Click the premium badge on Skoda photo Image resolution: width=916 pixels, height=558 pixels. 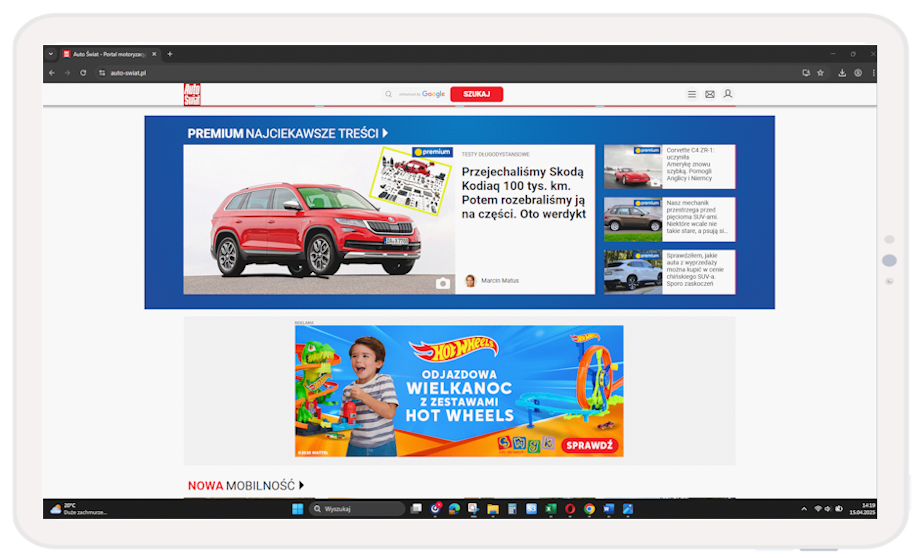[433, 152]
